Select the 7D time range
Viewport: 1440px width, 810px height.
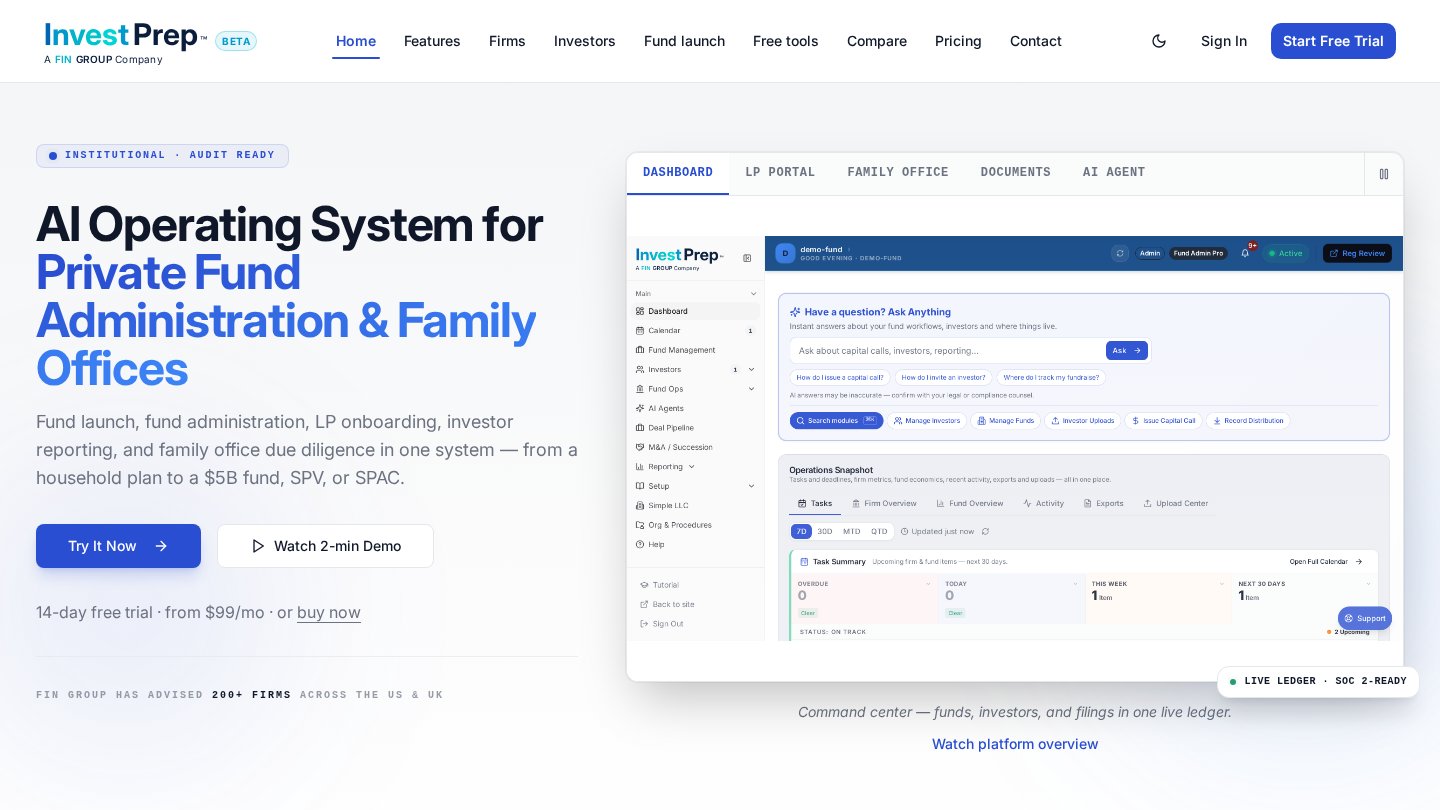coord(801,532)
